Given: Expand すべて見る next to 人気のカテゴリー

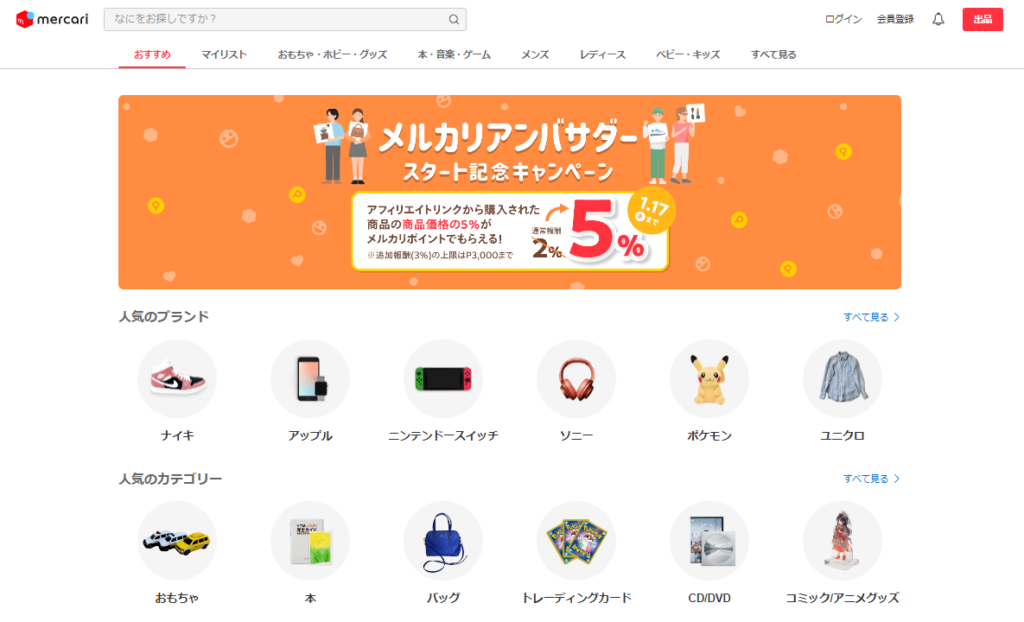Looking at the screenshot, I should tap(871, 479).
